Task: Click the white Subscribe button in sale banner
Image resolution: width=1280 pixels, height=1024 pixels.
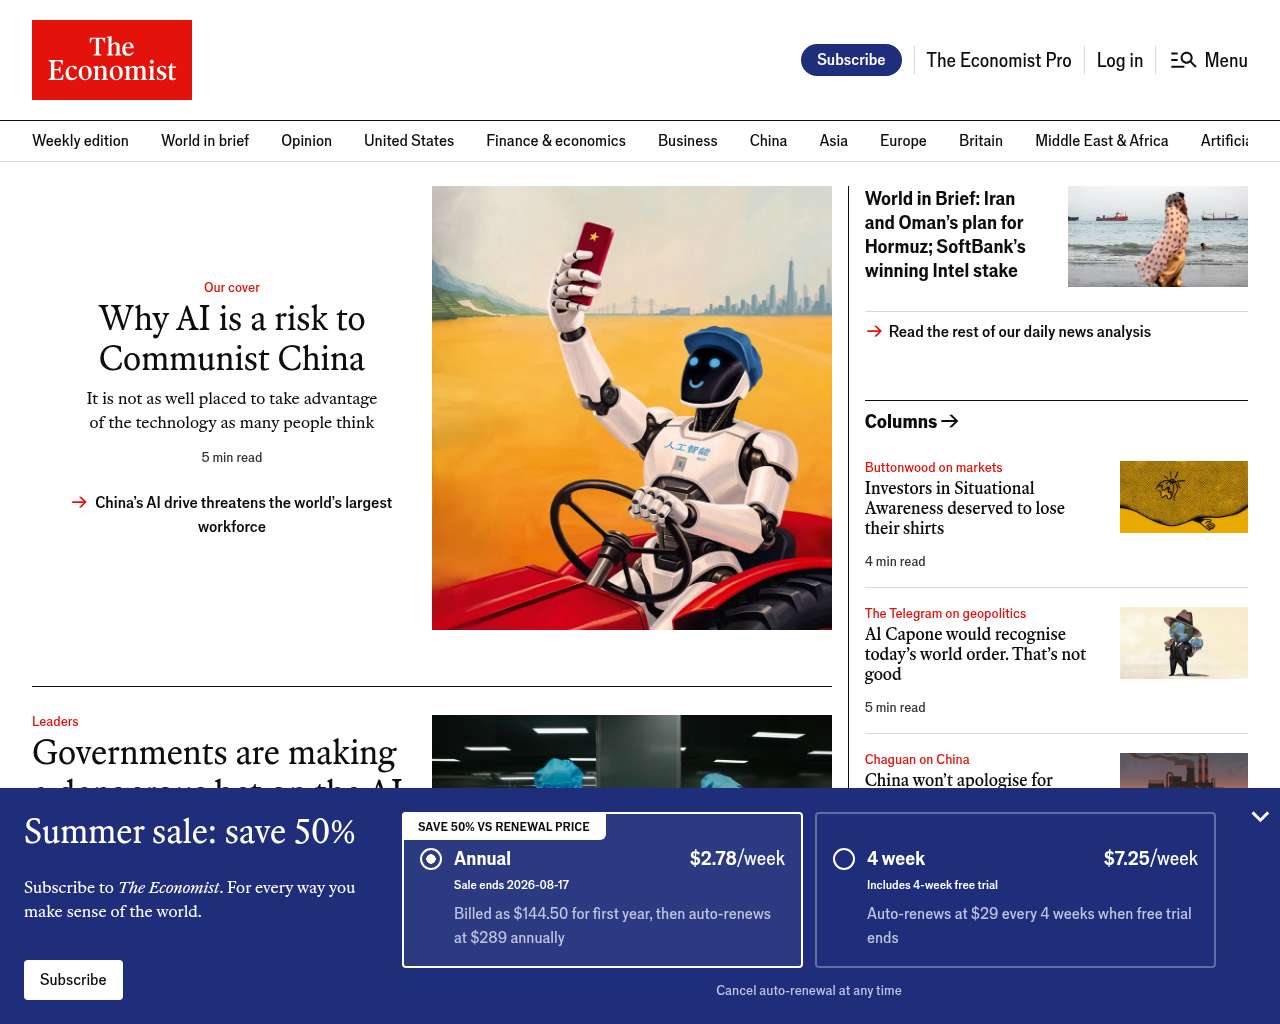Action: (x=73, y=980)
